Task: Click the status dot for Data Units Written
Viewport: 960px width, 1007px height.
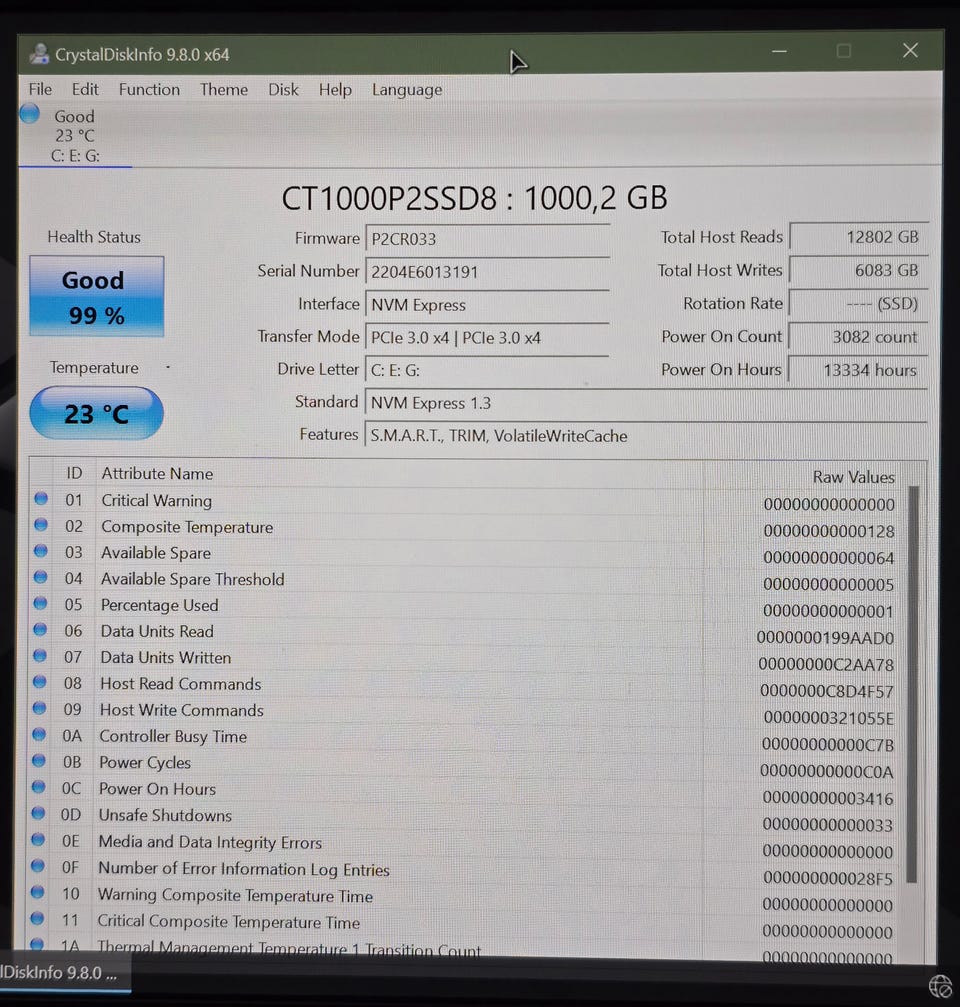Action: point(40,655)
